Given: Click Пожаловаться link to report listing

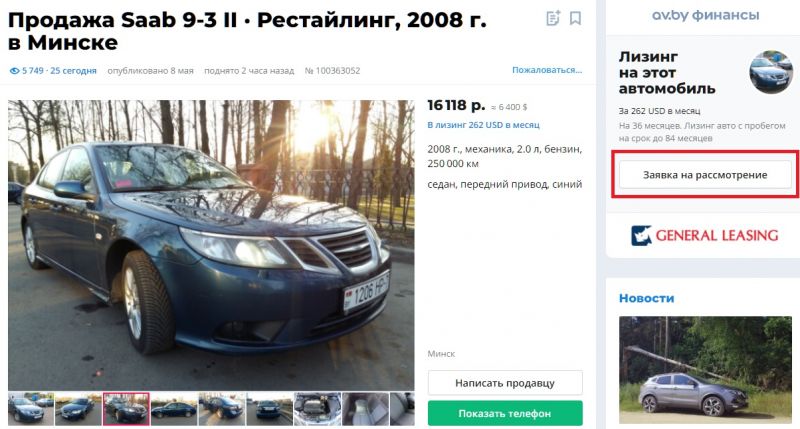Looking at the screenshot, I should pyautogui.click(x=547, y=70).
